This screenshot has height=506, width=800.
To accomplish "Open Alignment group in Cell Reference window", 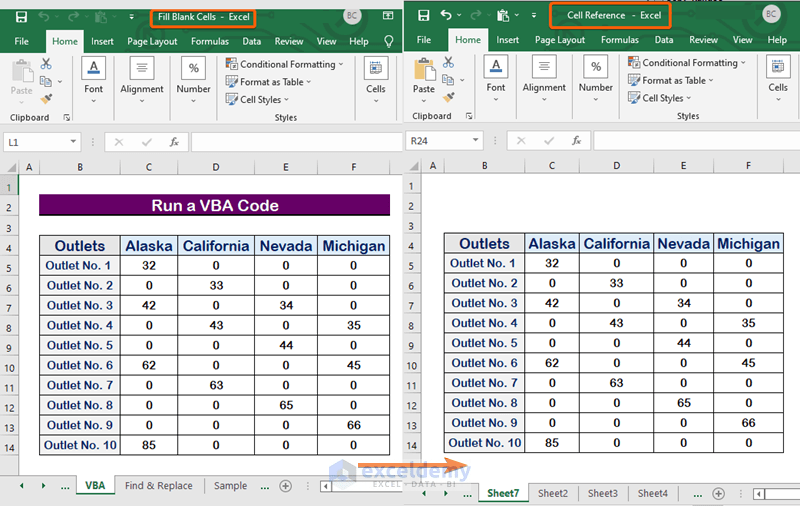I will coord(544,79).
